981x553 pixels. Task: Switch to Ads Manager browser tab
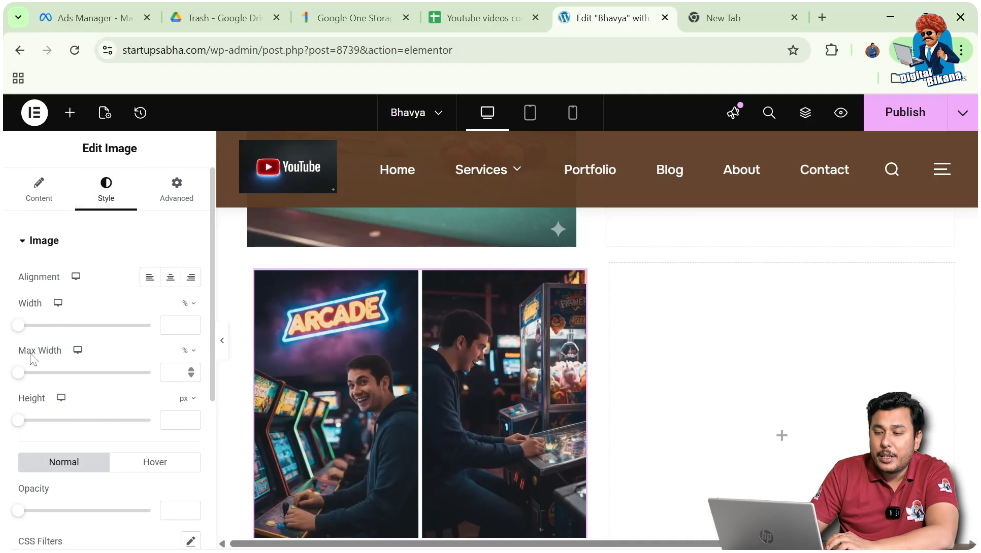94,18
